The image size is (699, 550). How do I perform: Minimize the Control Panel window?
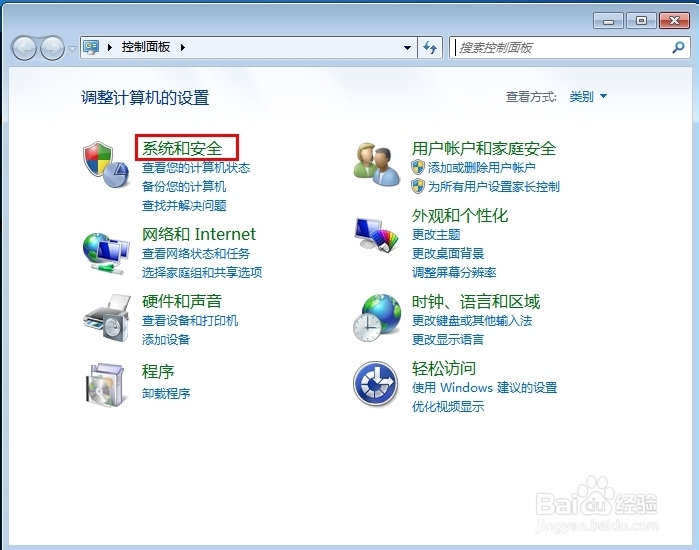[608, 21]
